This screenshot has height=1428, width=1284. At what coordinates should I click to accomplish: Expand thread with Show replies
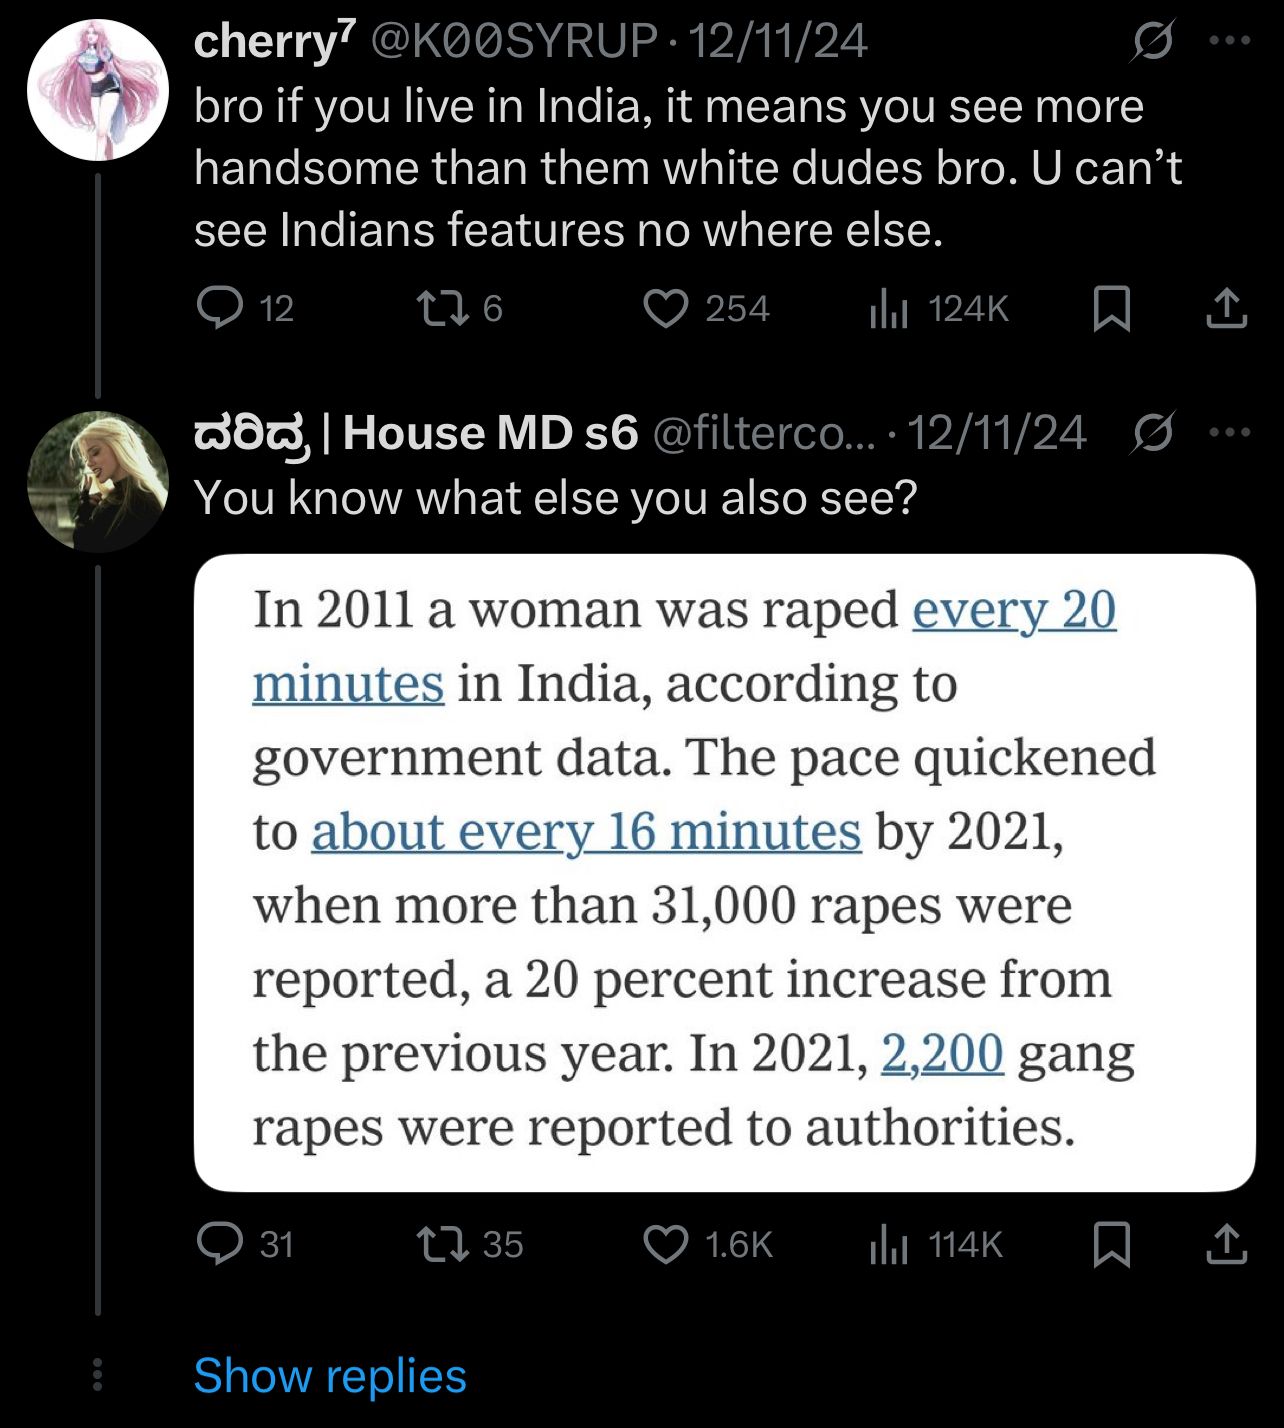pos(329,1376)
